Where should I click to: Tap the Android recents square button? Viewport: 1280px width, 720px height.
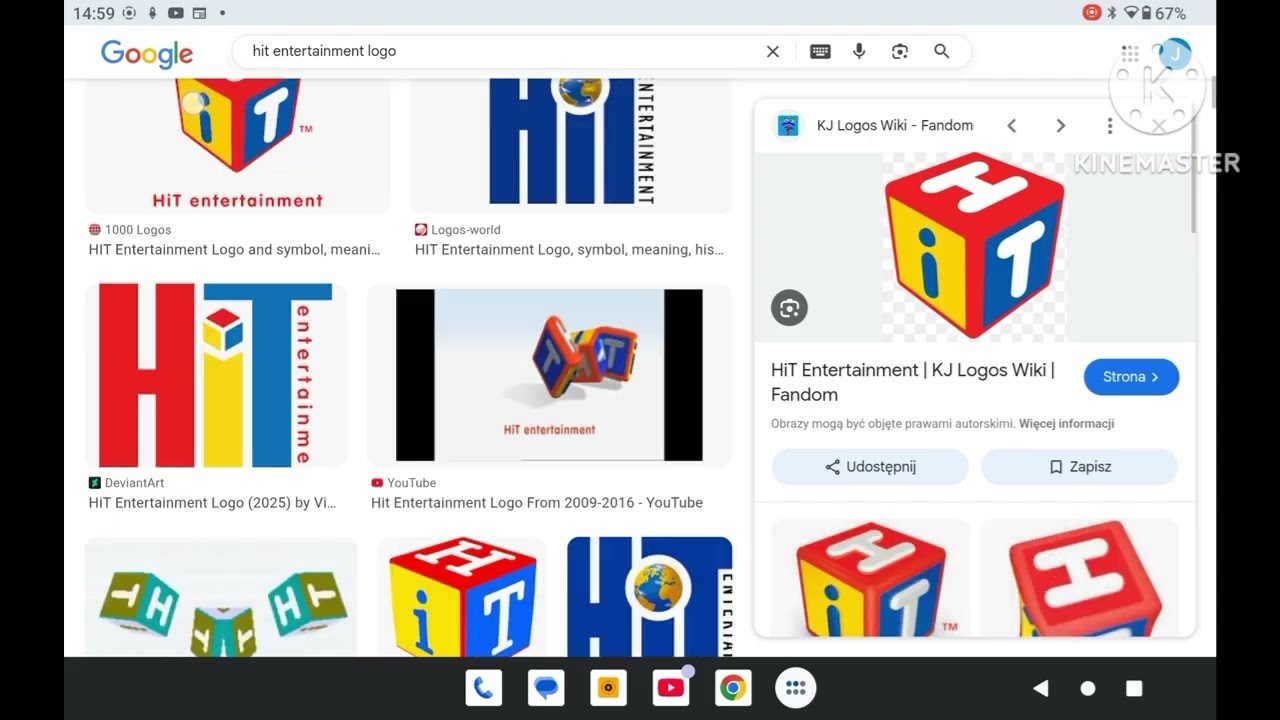pos(1134,688)
